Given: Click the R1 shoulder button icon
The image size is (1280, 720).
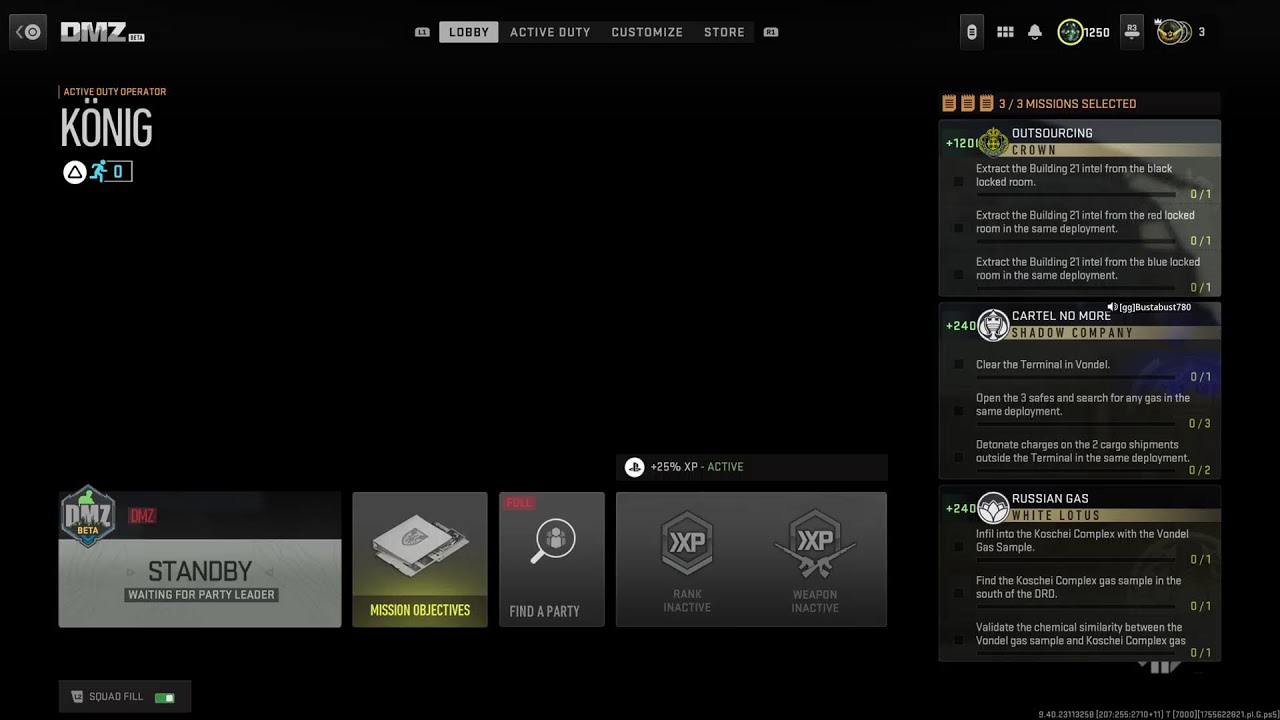Looking at the screenshot, I should [771, 32].
